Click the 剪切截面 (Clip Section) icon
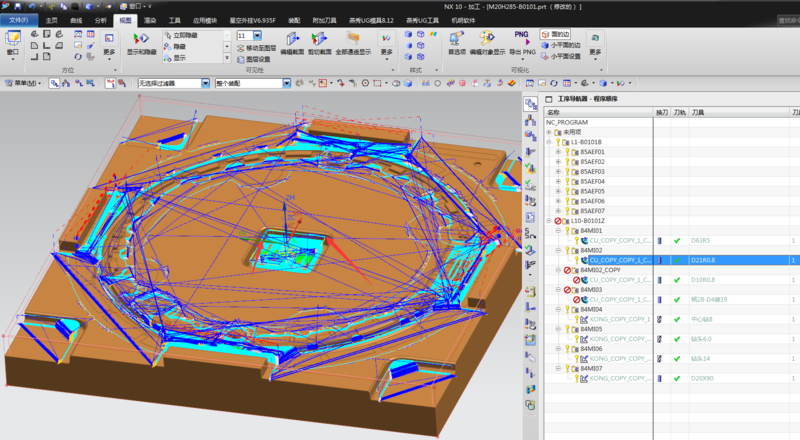 coord(320,39)
